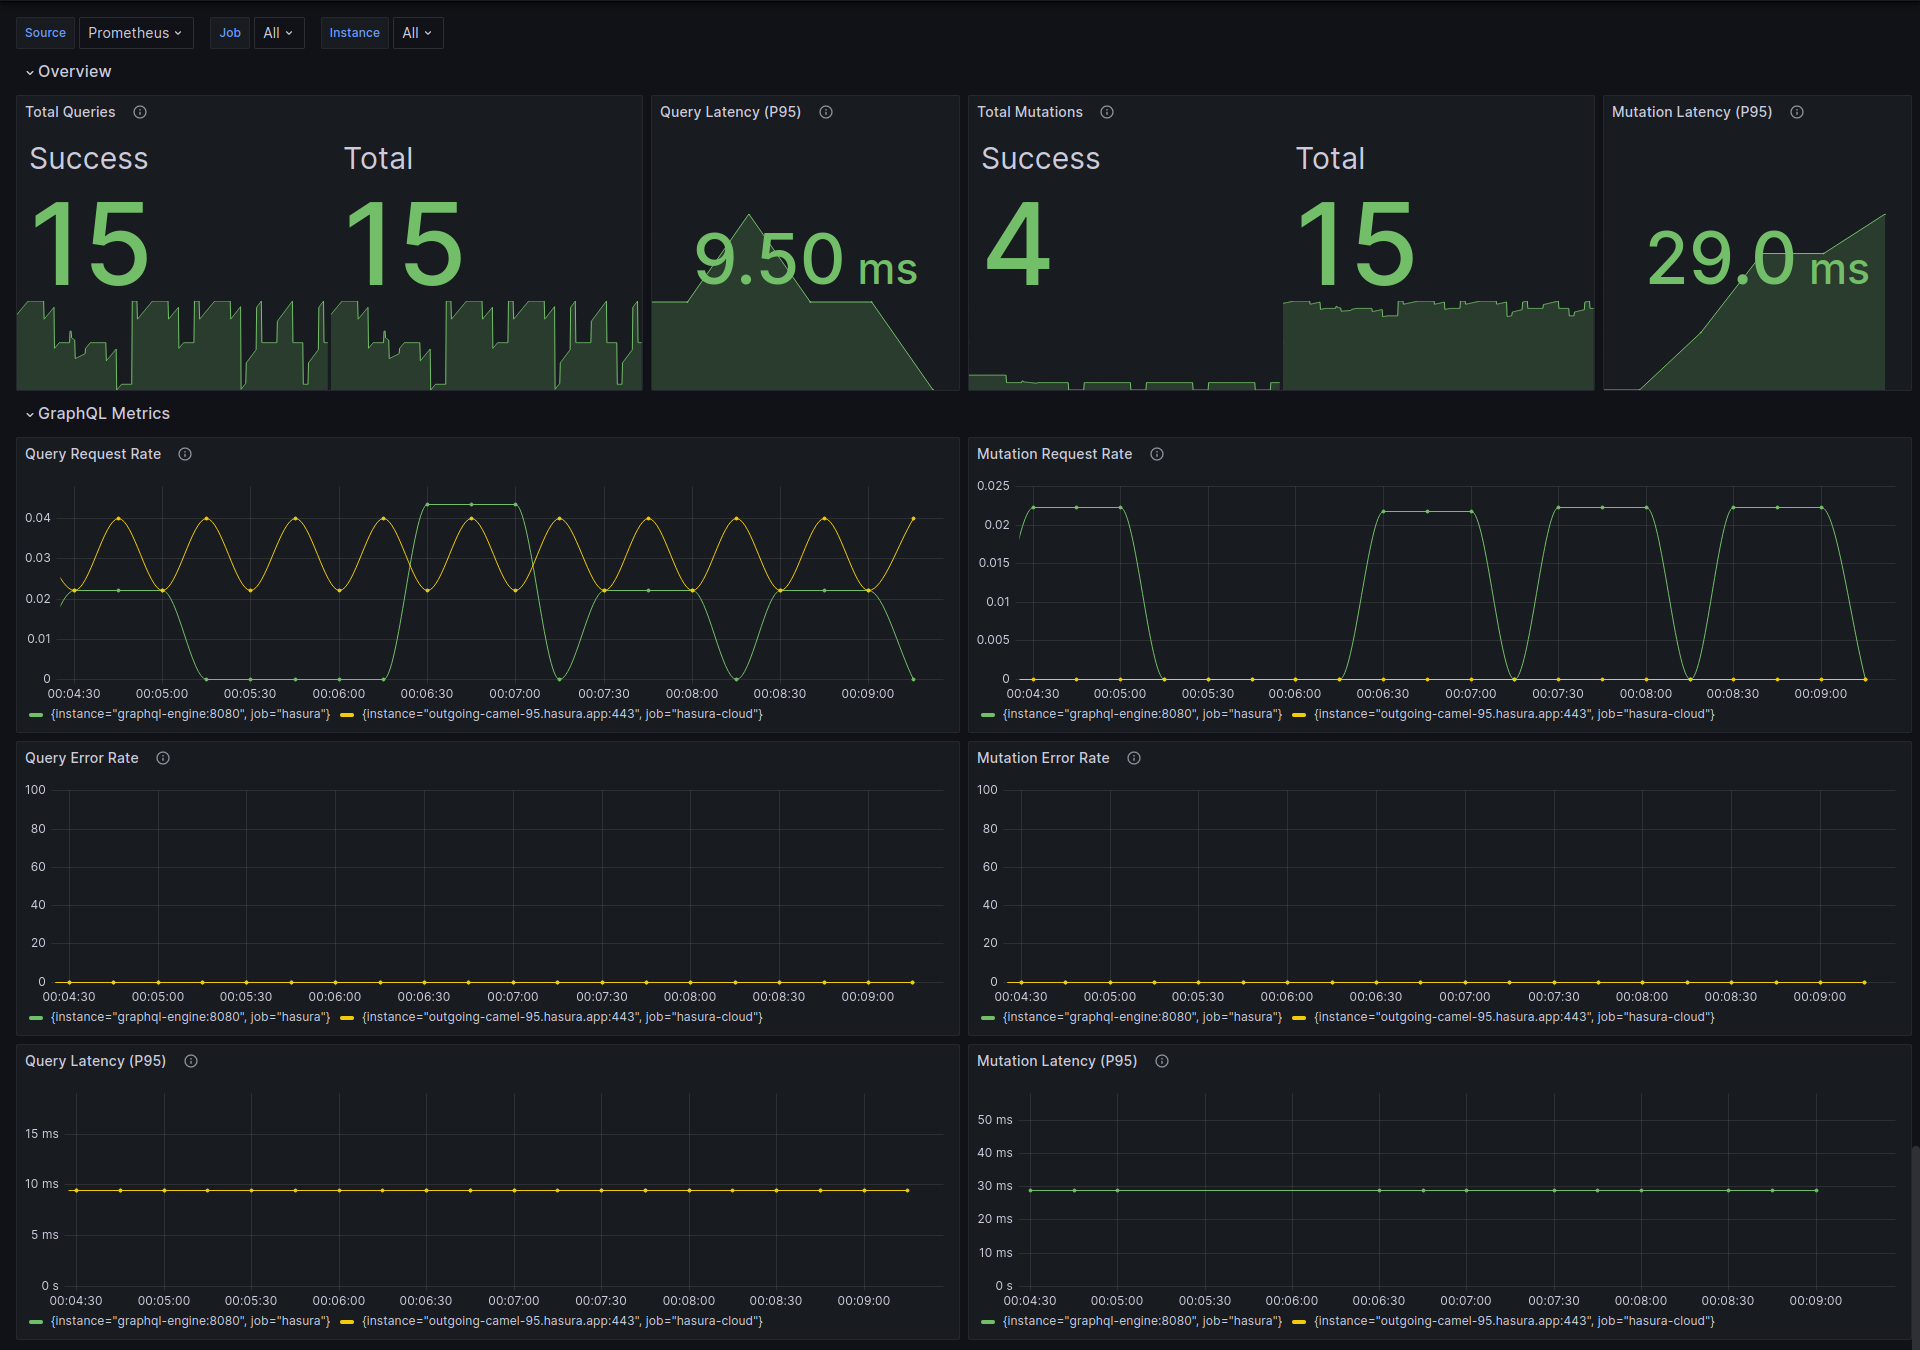The width and height of the screenshot is (1920, 1350).
Task: Toggle hasura-cloud series in Mutation Request Rate legend
Action: click(1514, 714)
